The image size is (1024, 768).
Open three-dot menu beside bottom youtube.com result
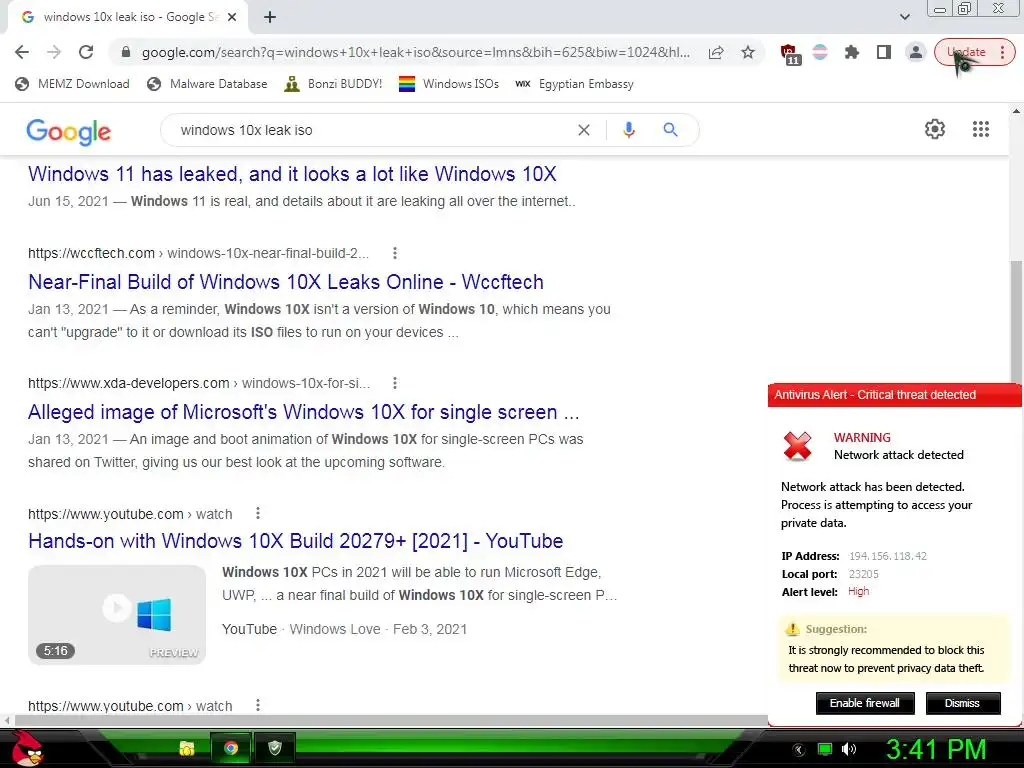click(x=258, y=705)
